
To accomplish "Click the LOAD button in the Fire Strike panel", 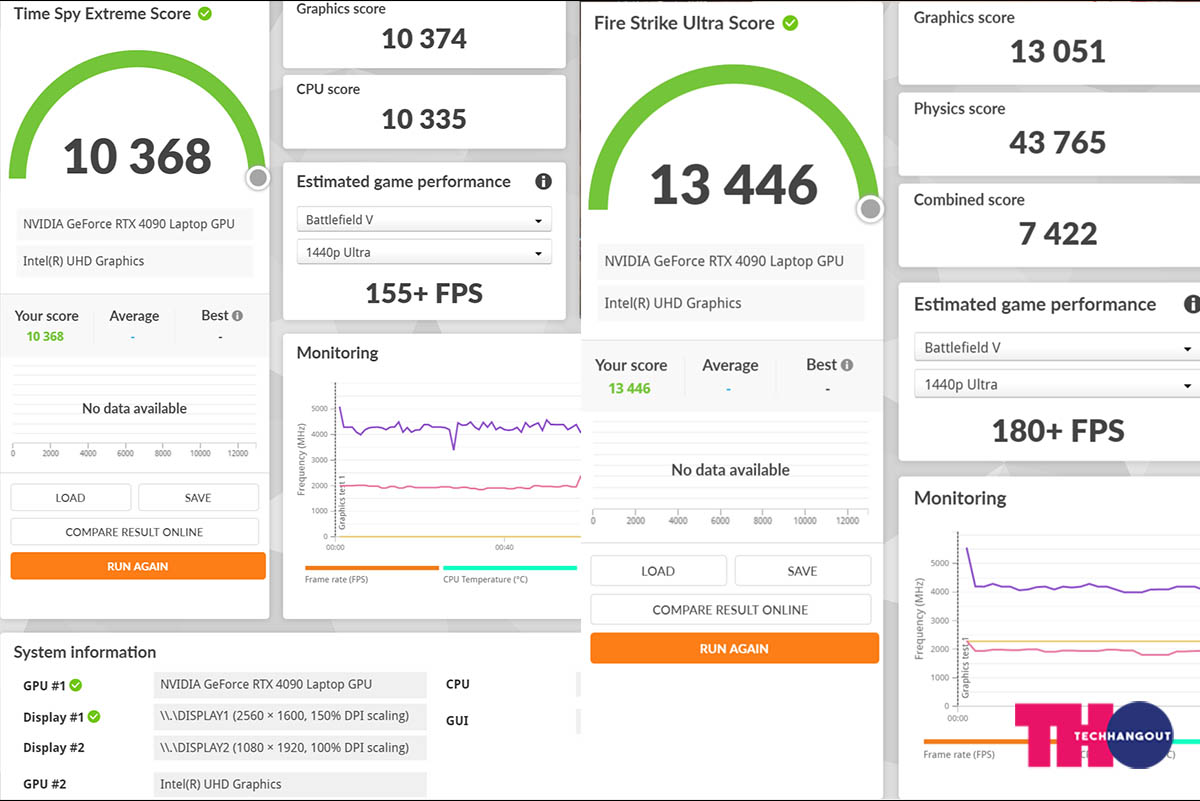I will pyautogui.click(x=658, y=571).
